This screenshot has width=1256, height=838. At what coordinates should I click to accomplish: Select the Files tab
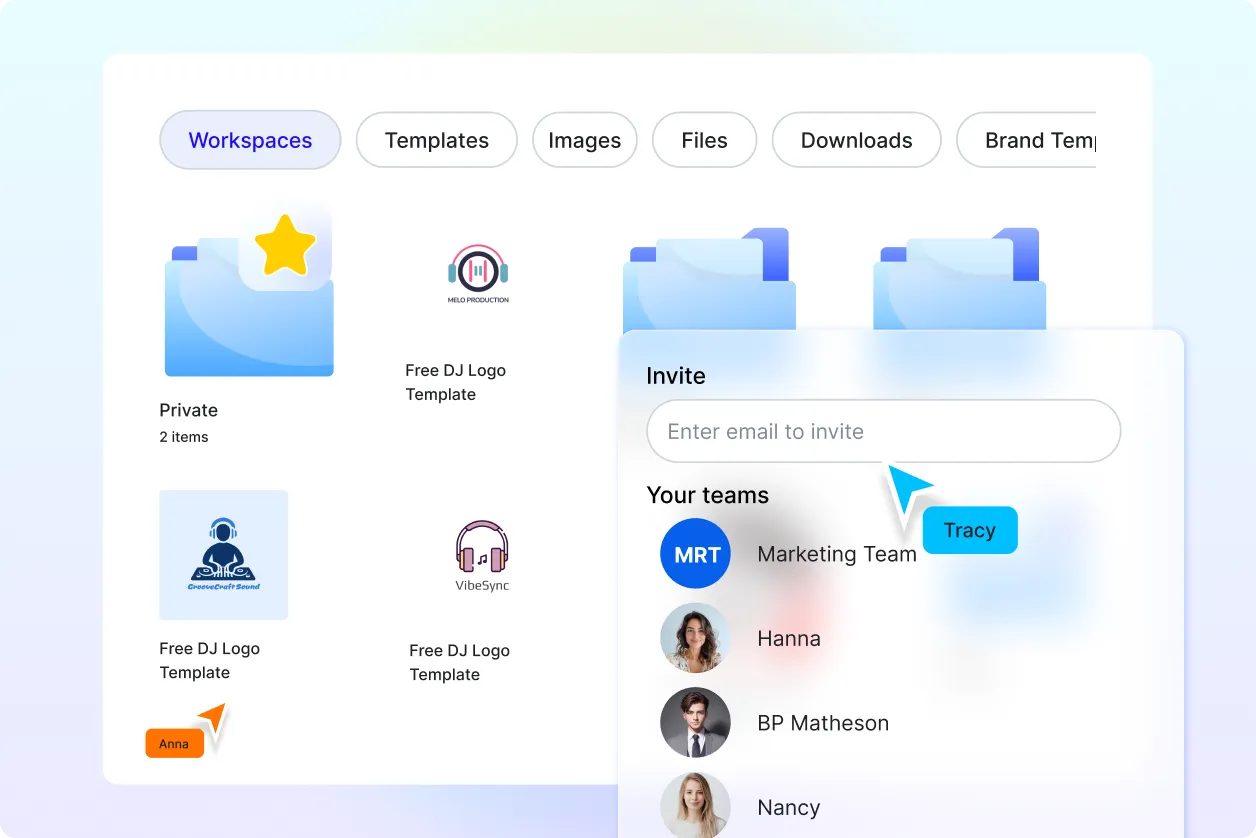point(704,140)
